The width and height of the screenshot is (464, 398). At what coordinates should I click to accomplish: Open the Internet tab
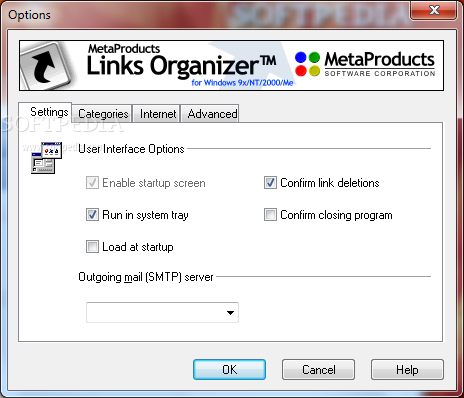157,114
